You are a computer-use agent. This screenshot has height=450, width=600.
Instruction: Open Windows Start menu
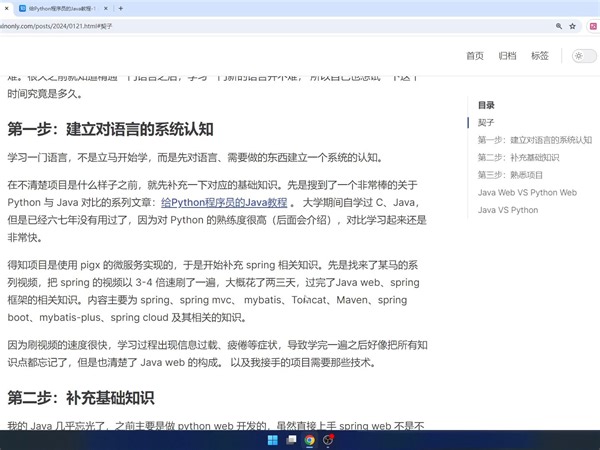[273, 440]
